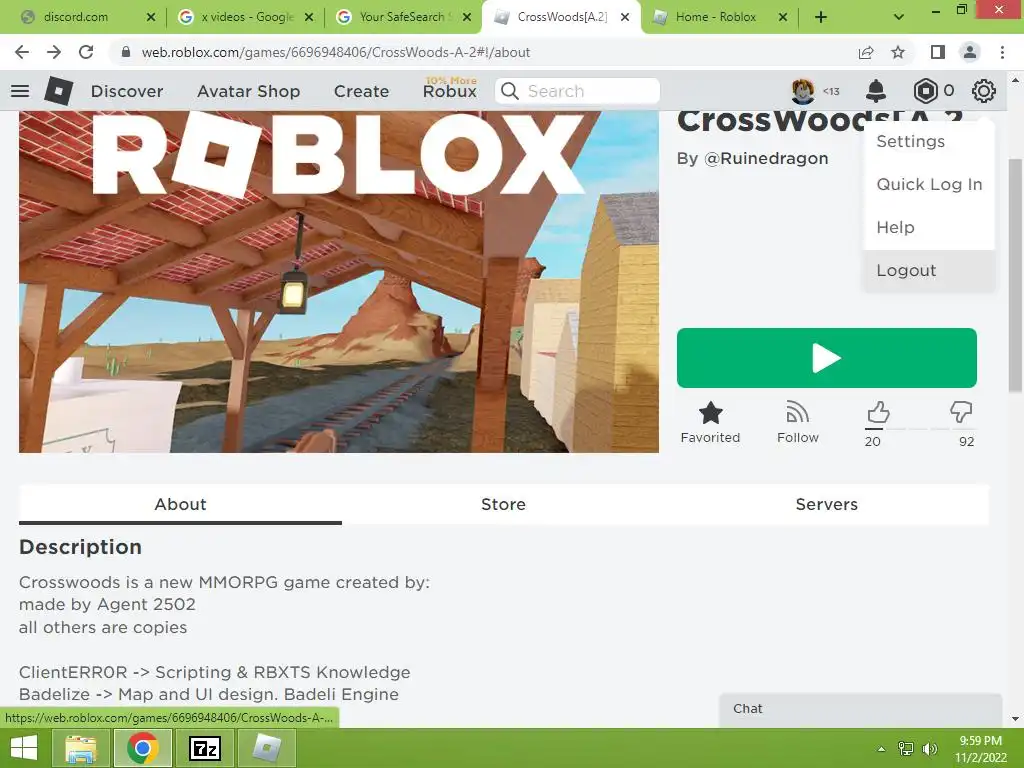Reload the page
This screenshot has width=1024, height=768.
[x=86, y=52]
